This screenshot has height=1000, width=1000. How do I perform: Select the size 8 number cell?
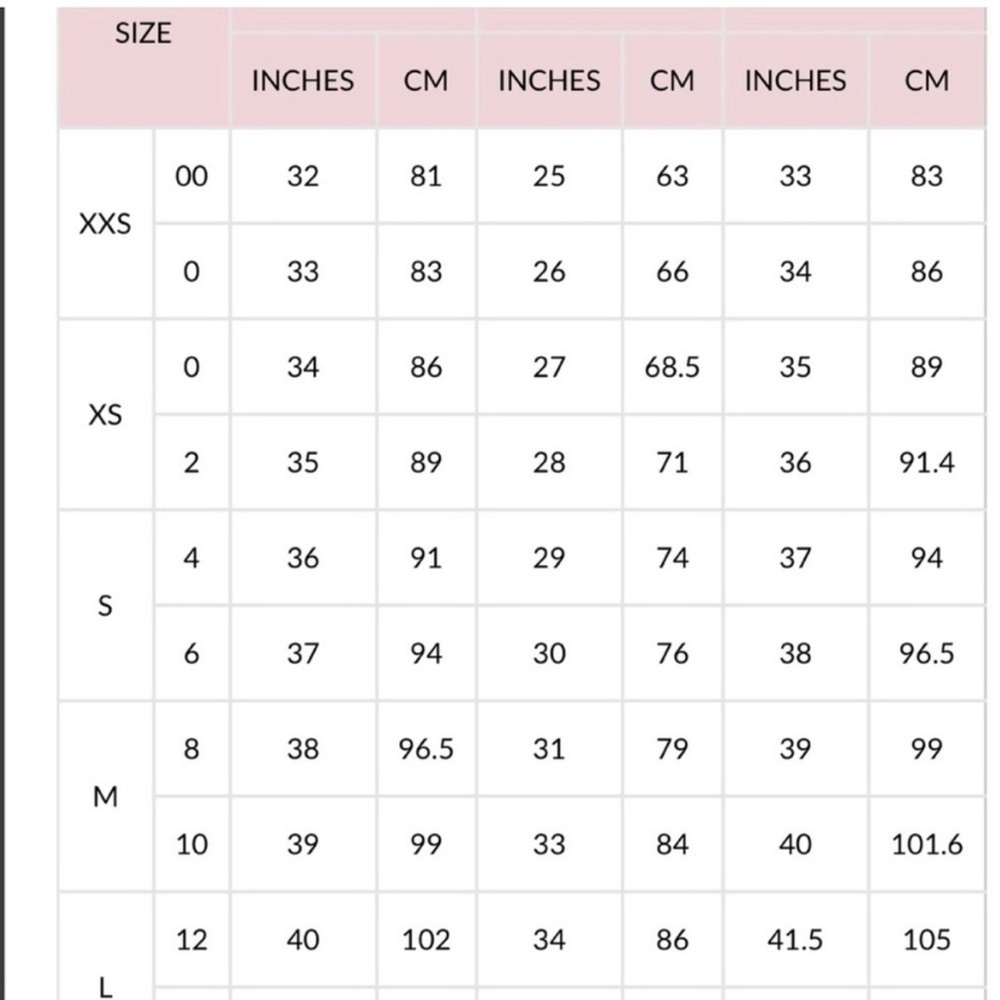[x=191, y=749]
